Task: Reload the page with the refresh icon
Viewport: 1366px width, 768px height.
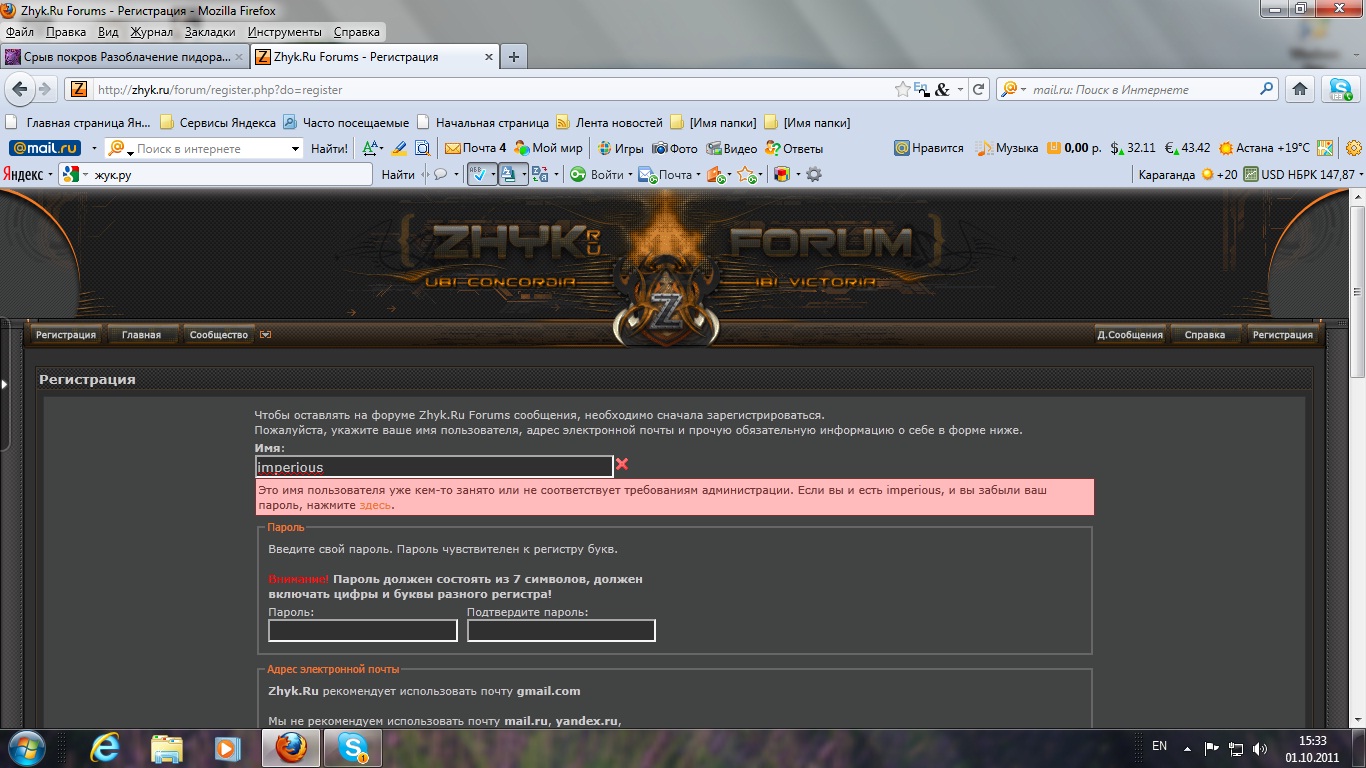Action: pos(979,89)
